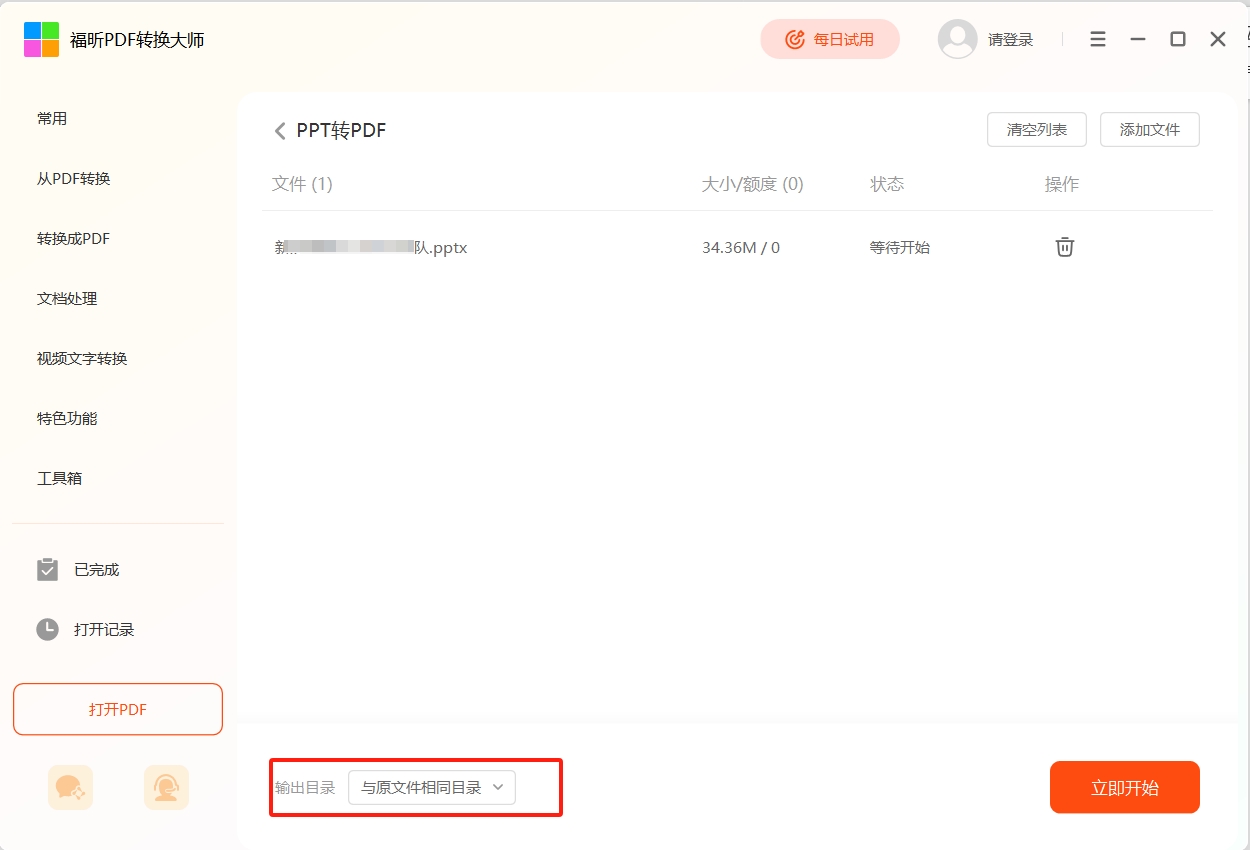
Task: Open the customer service headset icon
Action: click(166, 787)
